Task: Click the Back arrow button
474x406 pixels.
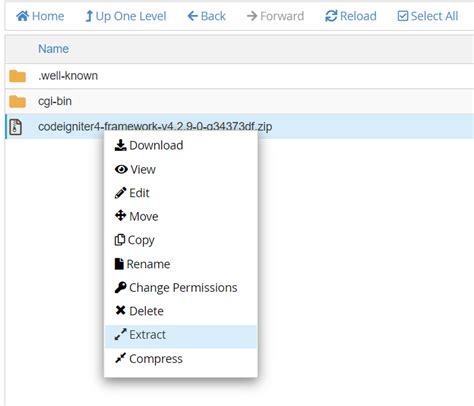Action: click(206, 16)
